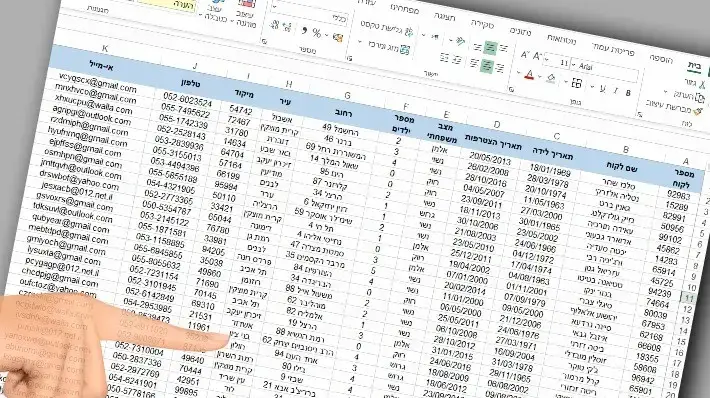
Task: Click the Copy (העתק) icon
Action: pyautogui.click(x=700, y=98)
